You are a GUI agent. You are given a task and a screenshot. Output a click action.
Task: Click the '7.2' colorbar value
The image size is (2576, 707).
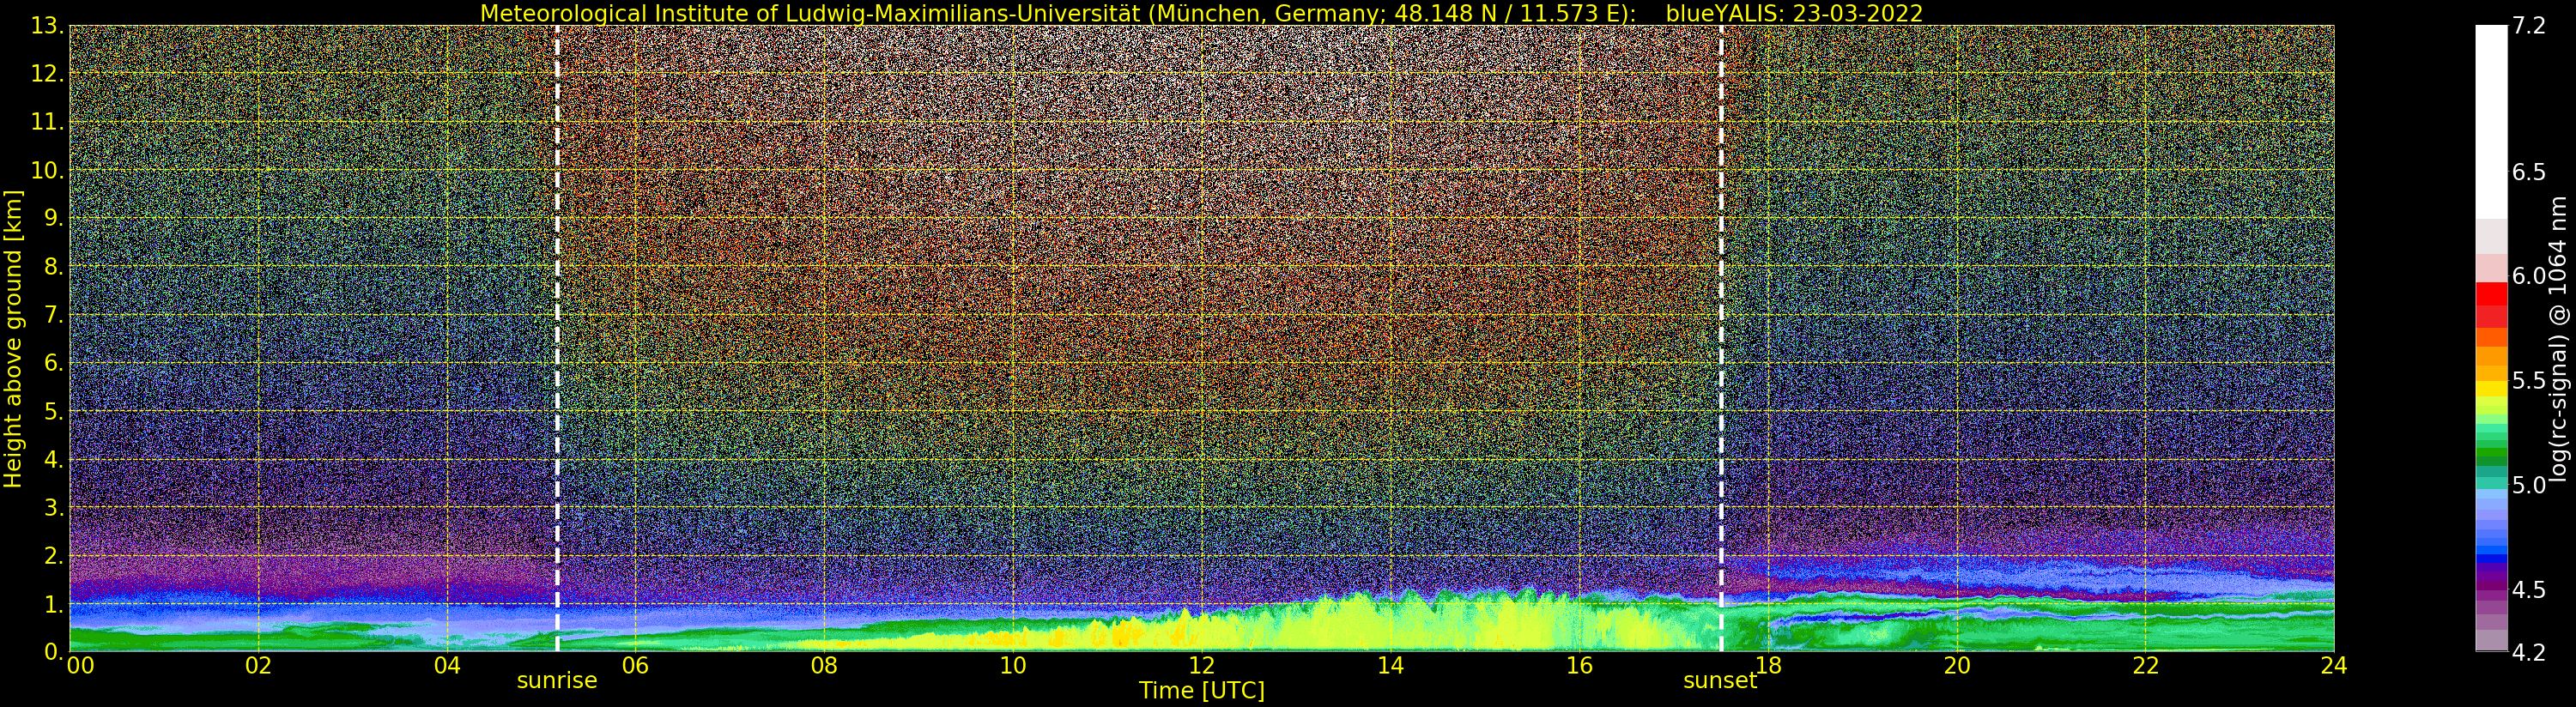pyautogui.click(x=2529, y=26)
